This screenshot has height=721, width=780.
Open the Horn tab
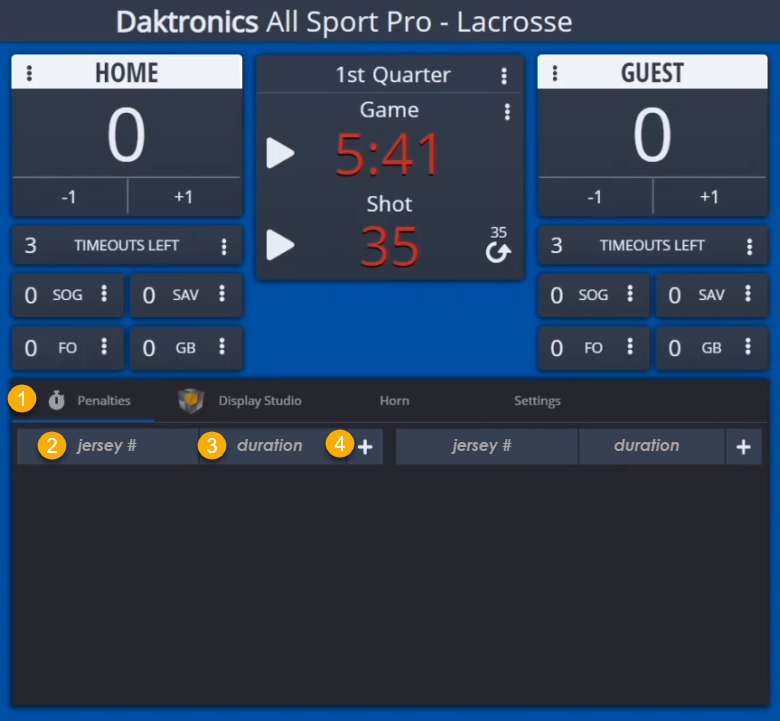tap(394, 401)
